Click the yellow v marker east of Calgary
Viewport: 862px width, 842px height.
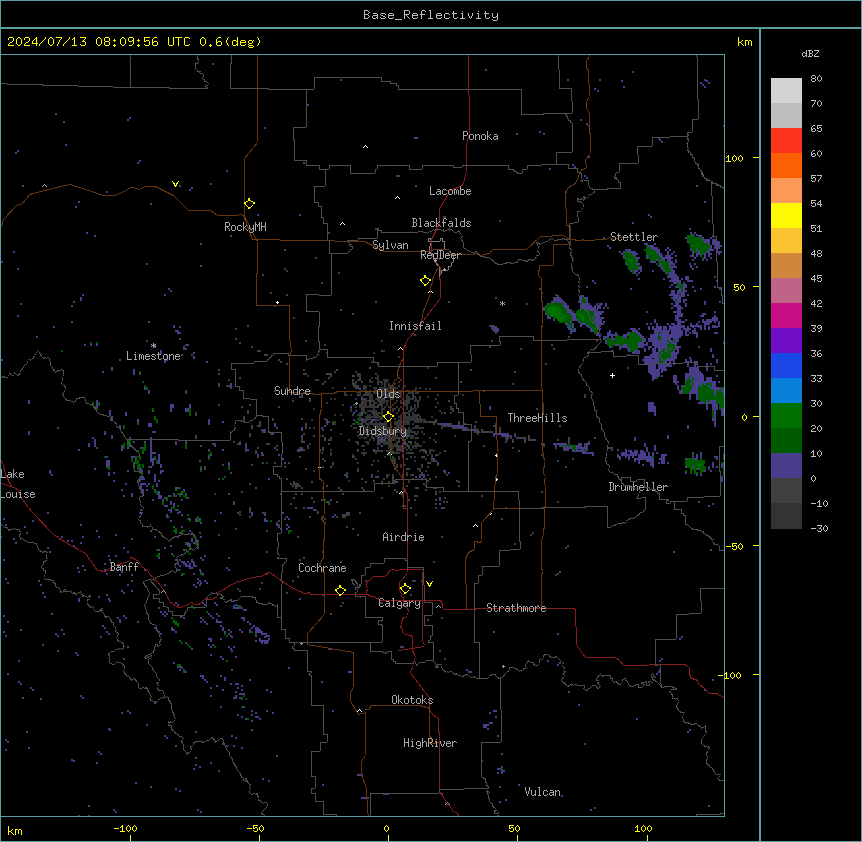coord(429,584)
